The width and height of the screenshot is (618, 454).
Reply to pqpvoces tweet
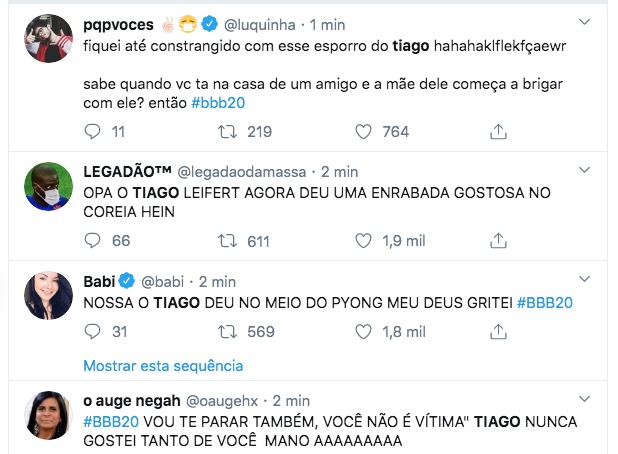click(93, 131)
